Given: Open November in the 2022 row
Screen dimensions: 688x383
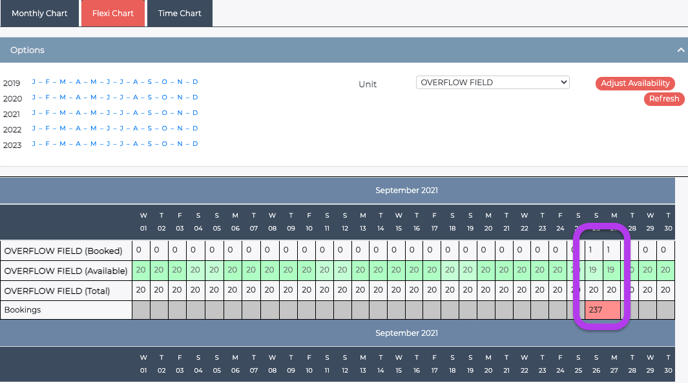Looking at the screenshot, I should 180,129.
